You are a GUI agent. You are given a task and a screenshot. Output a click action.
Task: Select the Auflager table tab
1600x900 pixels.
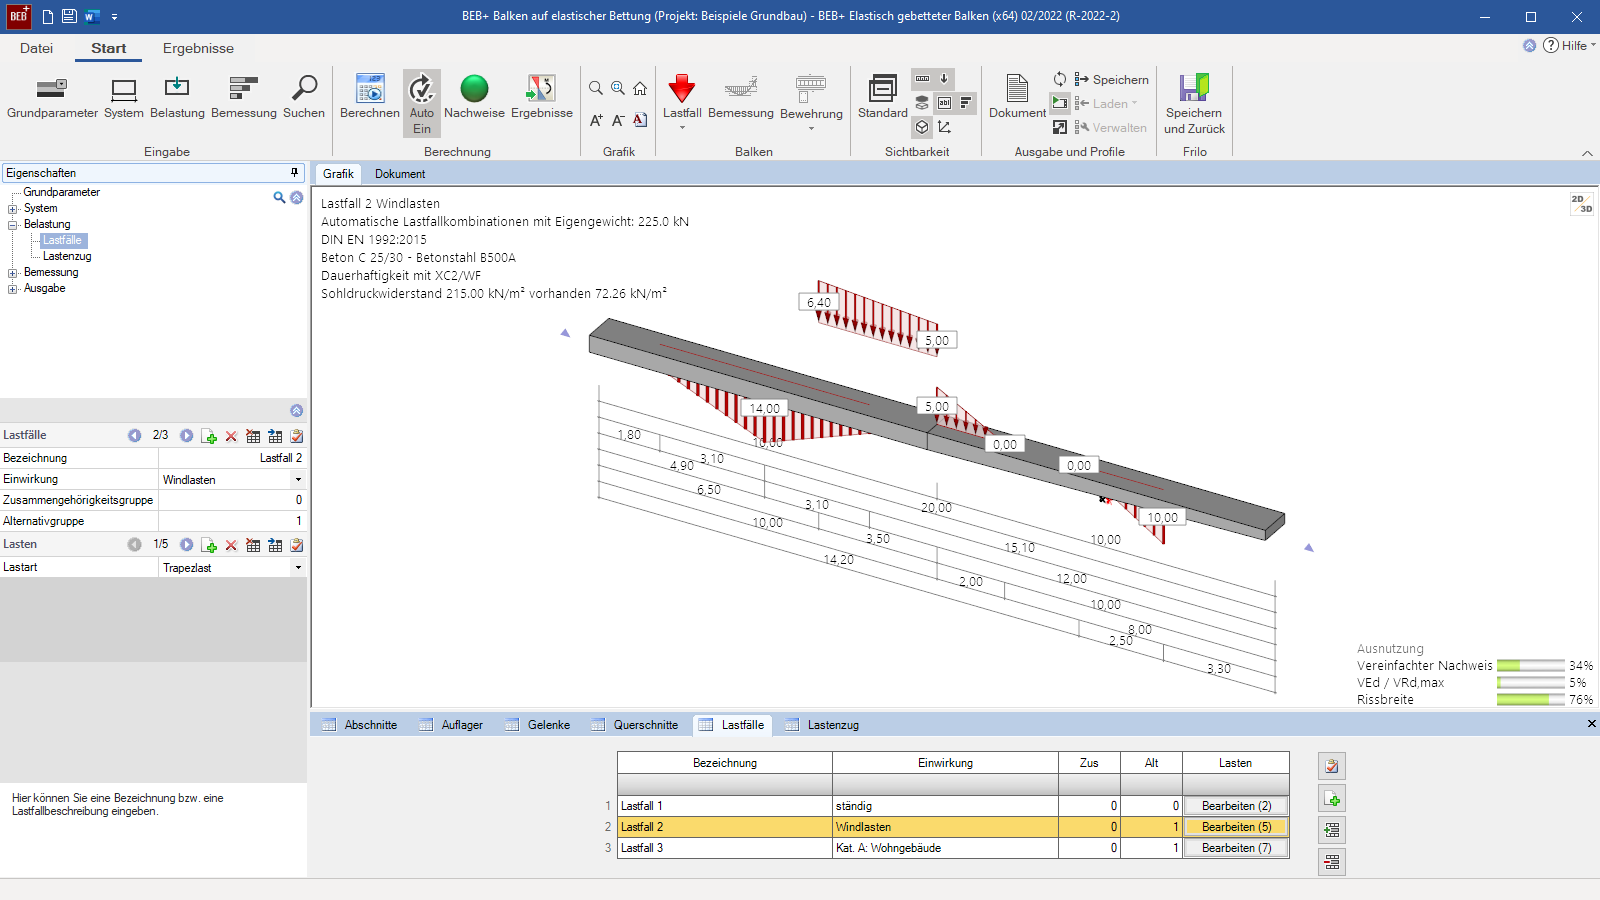pos(451,725)
